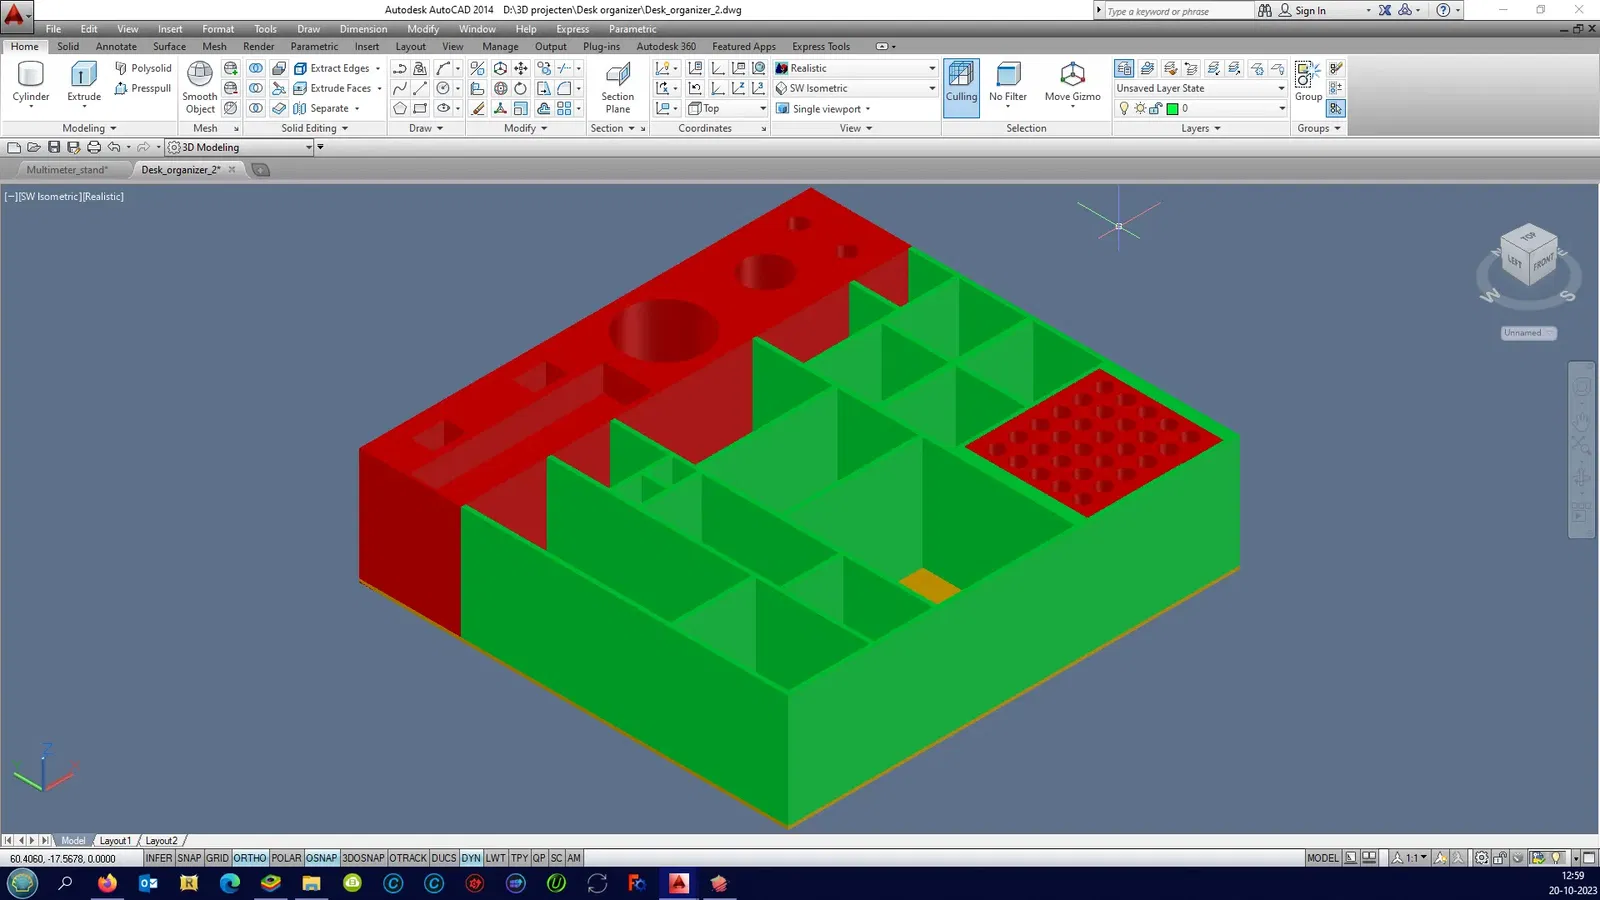Open Microsoft Edge from the taskbar
The width and height of the screenshot is (1600, 900).
coord(230,883)
